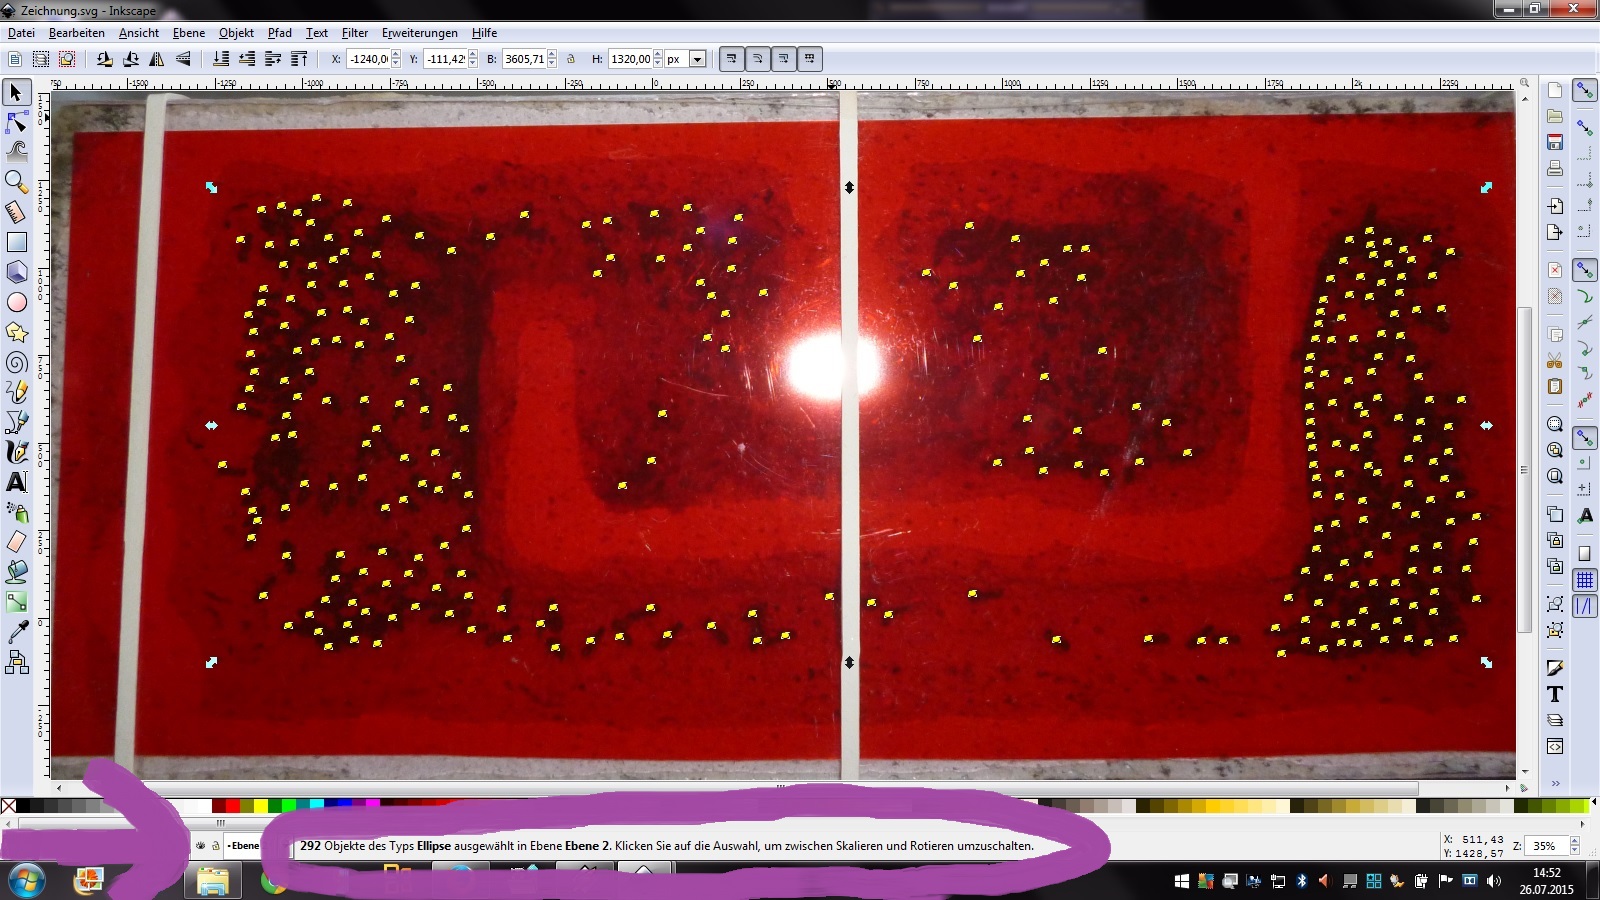Viewport: 1600px width, 900px height.
Task: Flip selection horizontally using toolbar icon
Action: [x=157, y=59]
